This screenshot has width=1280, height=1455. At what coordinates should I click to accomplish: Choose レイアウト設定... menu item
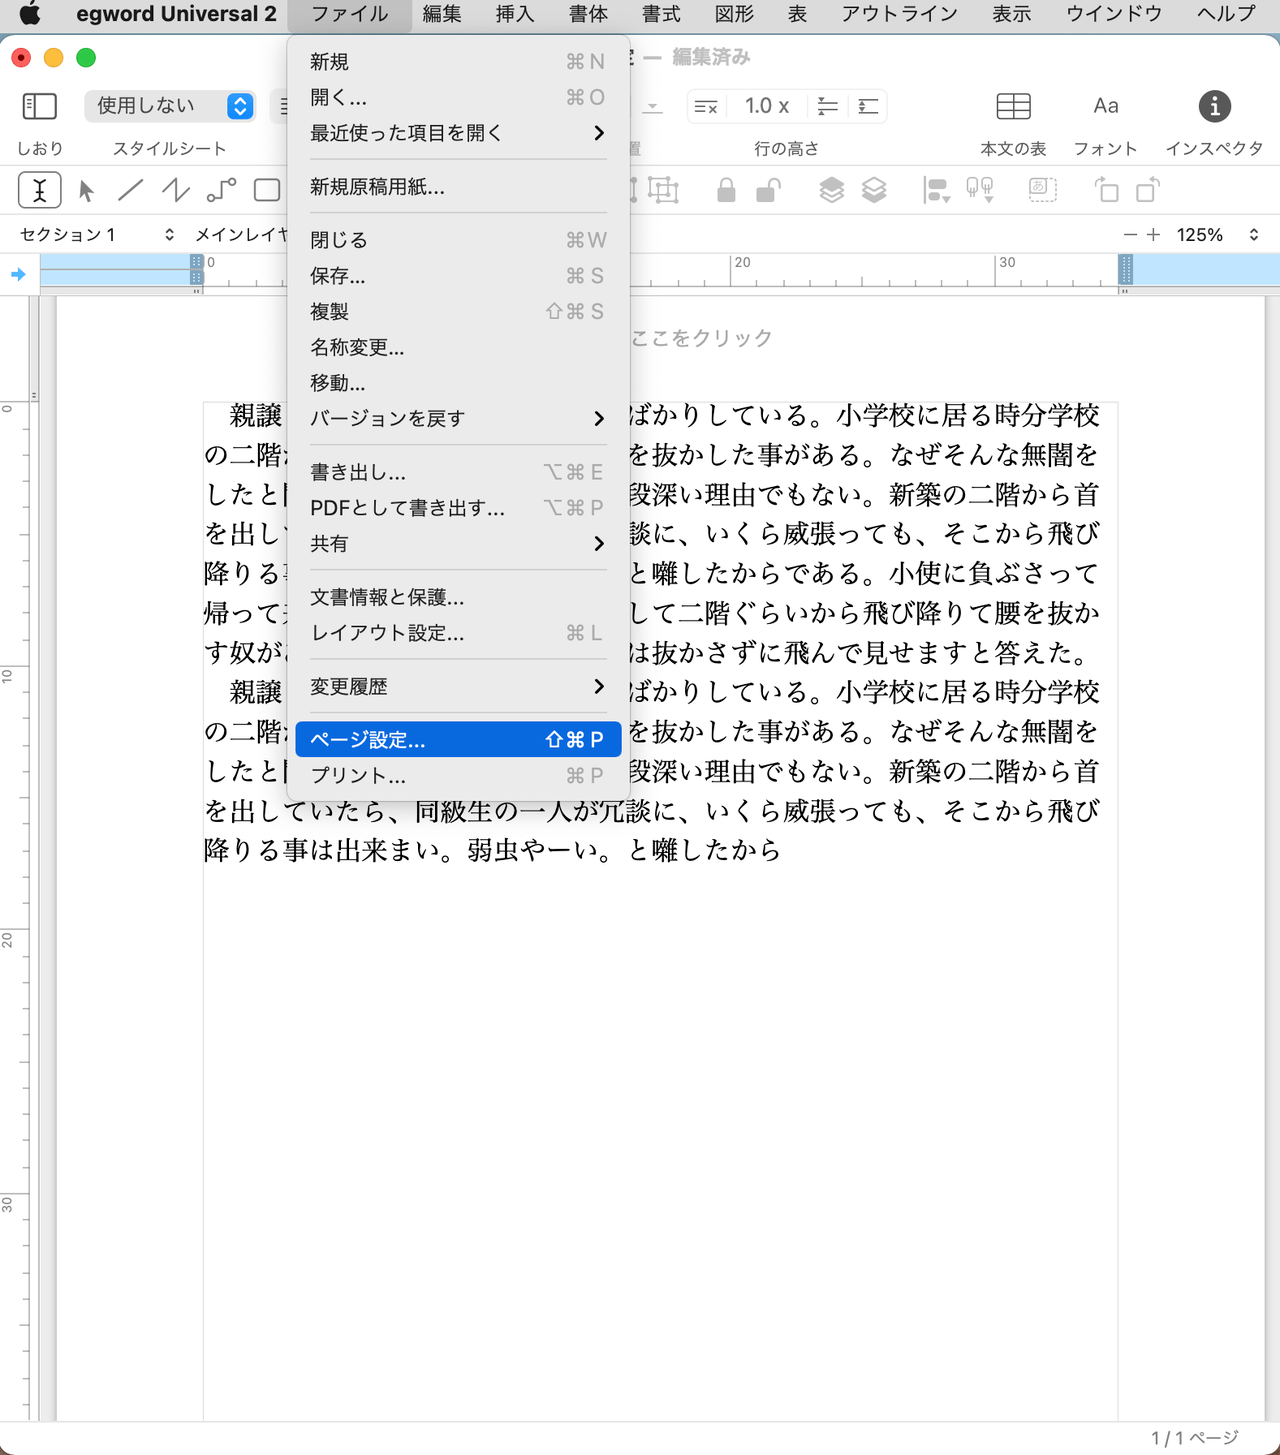coord(458,632)
